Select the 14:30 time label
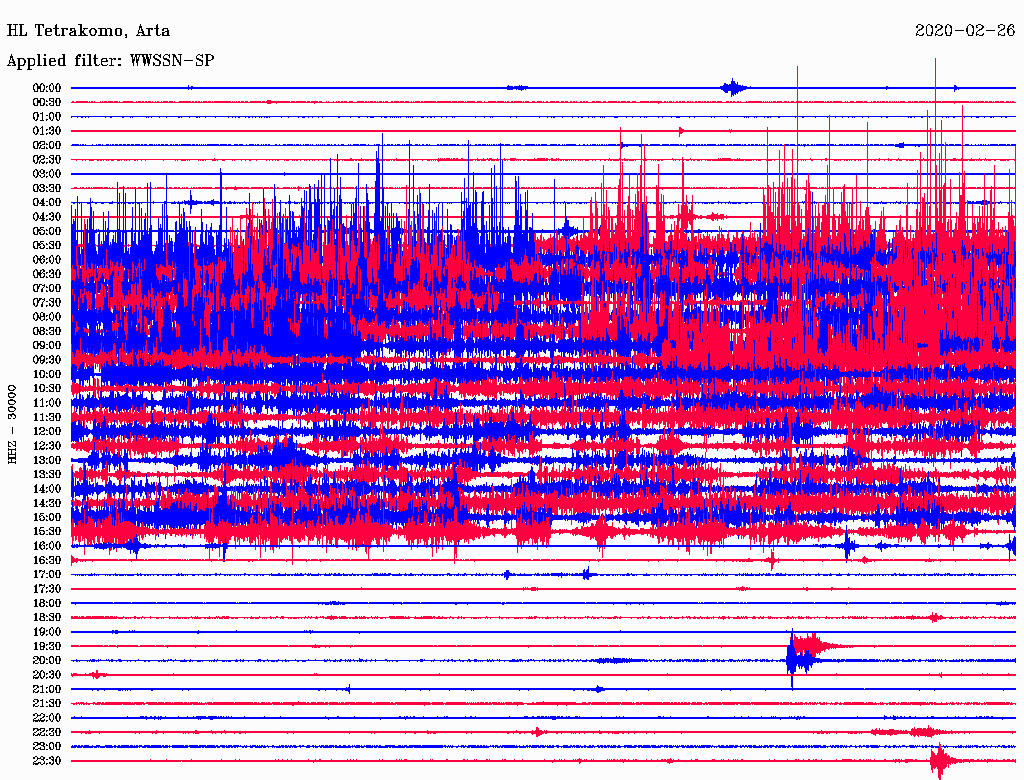The image size is (1024, 780). 47,503
